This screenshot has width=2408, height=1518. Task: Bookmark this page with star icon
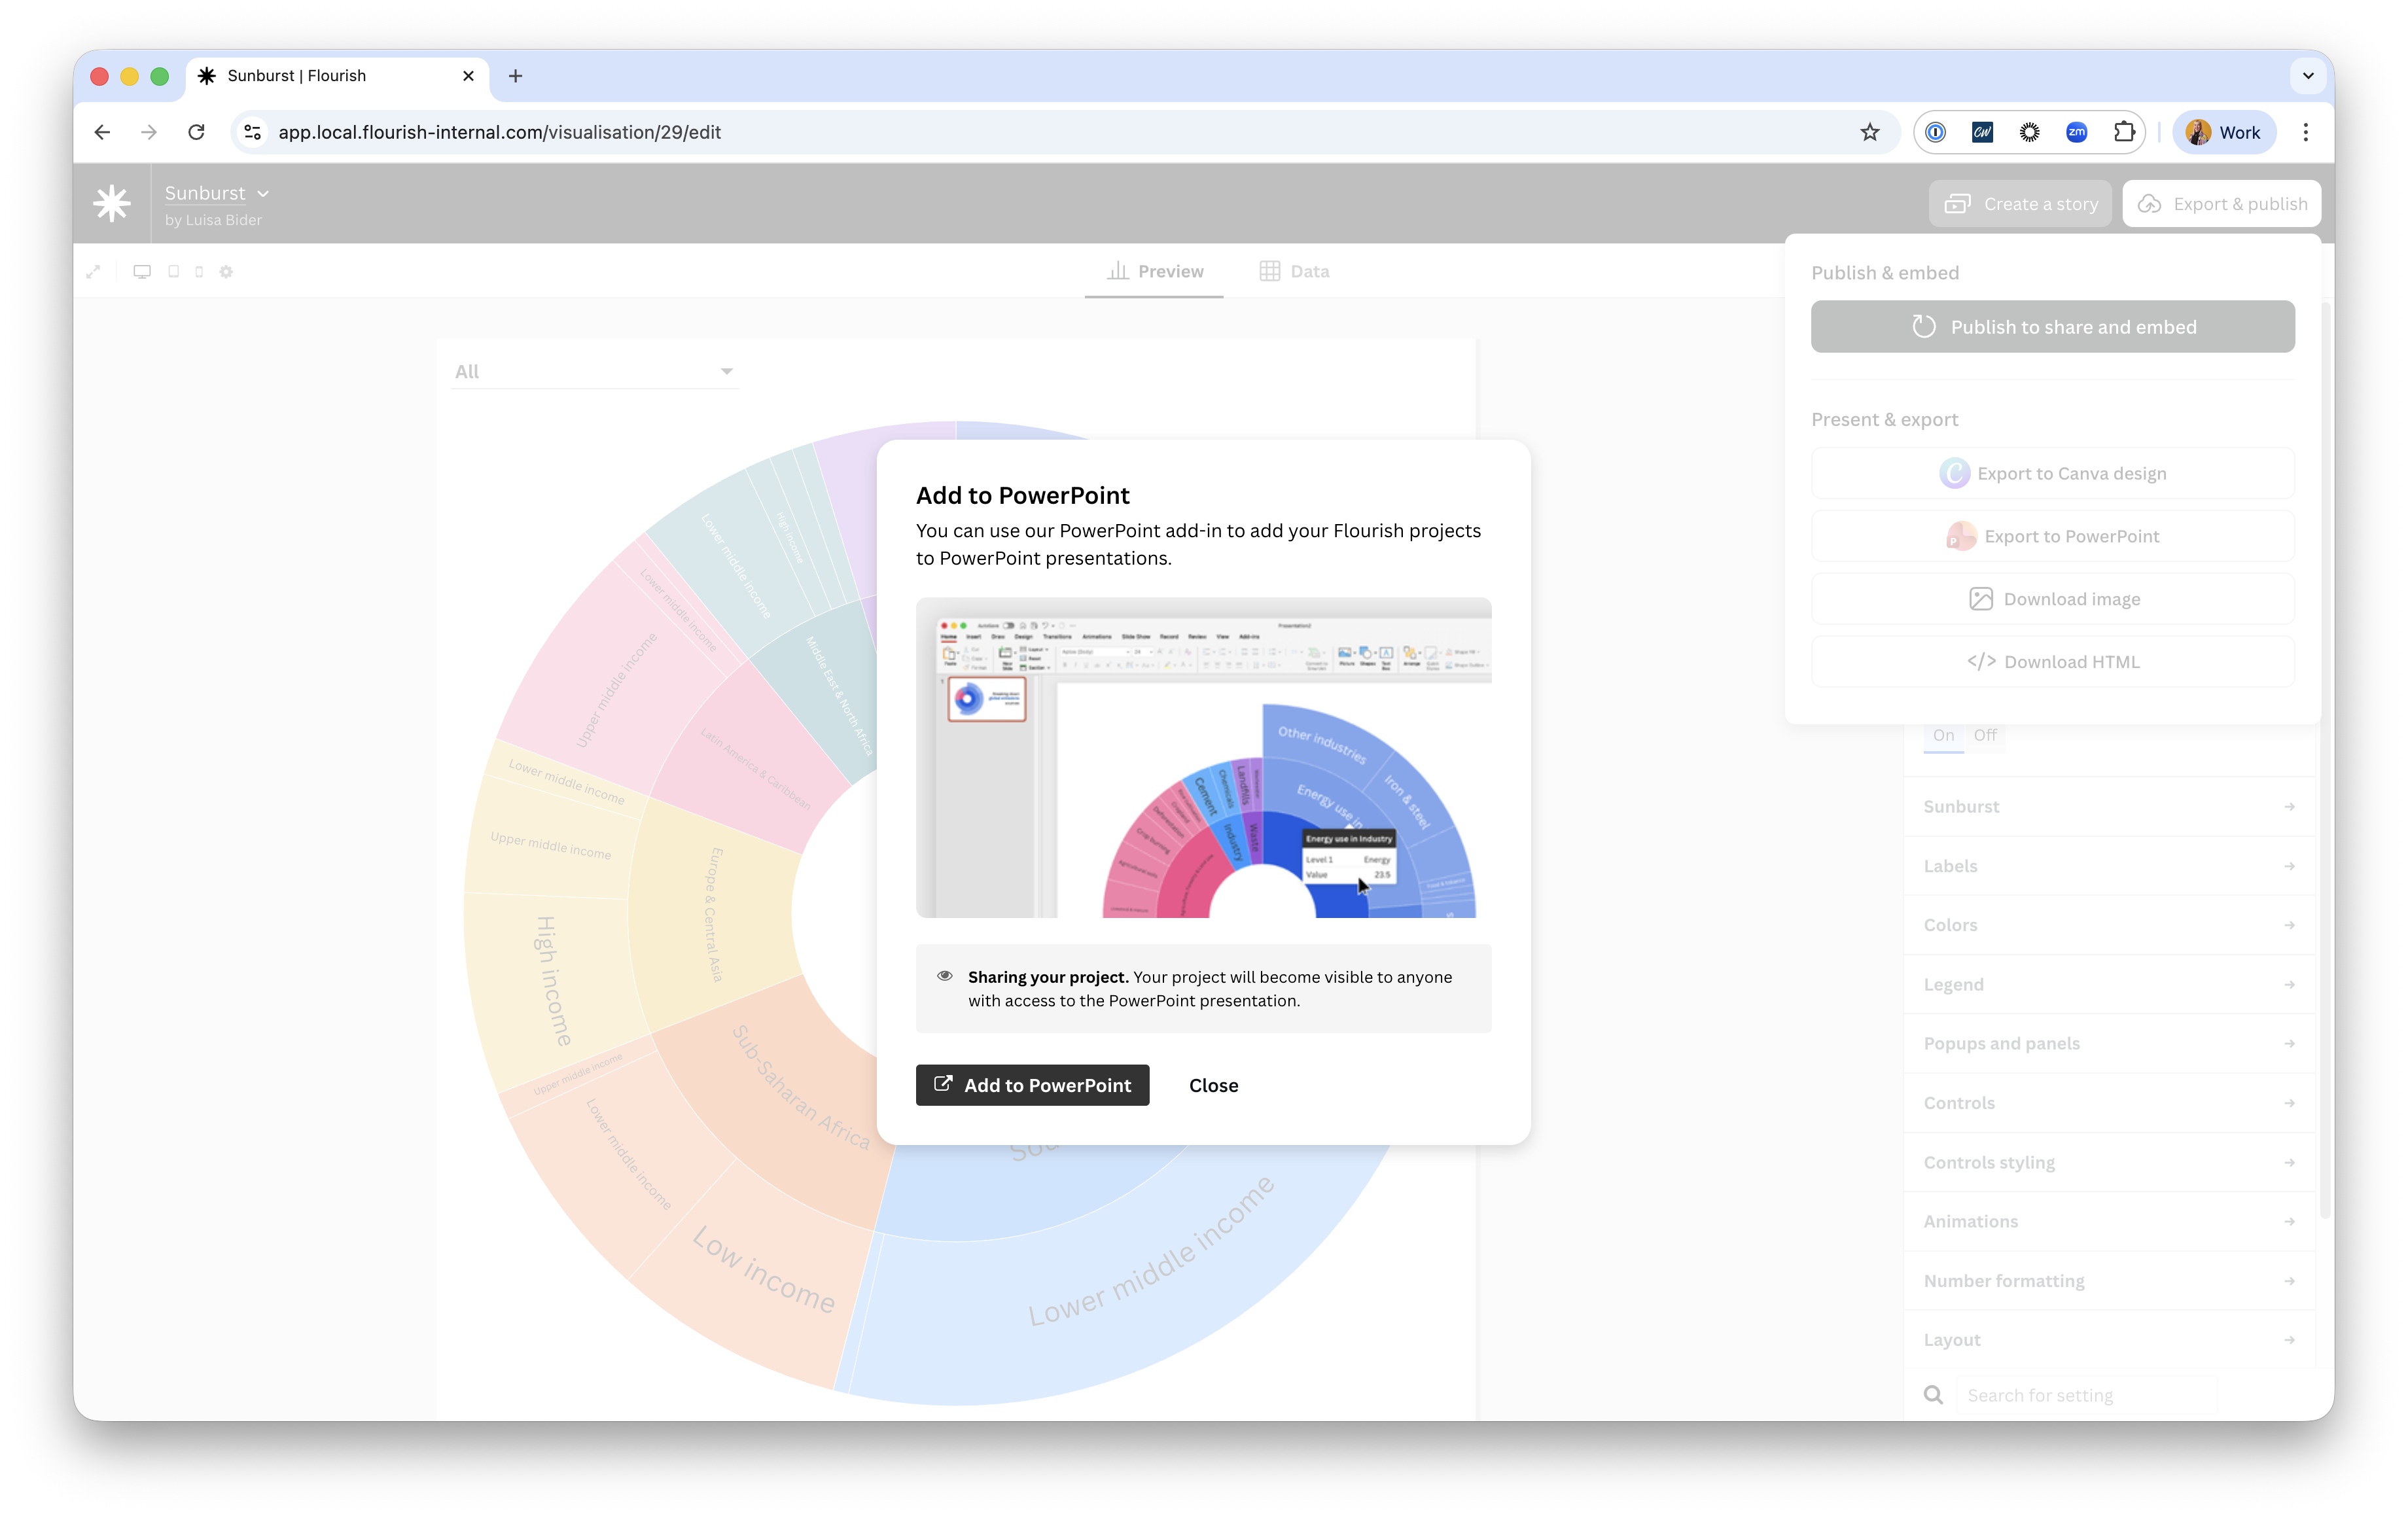(x=1869, y=132)
